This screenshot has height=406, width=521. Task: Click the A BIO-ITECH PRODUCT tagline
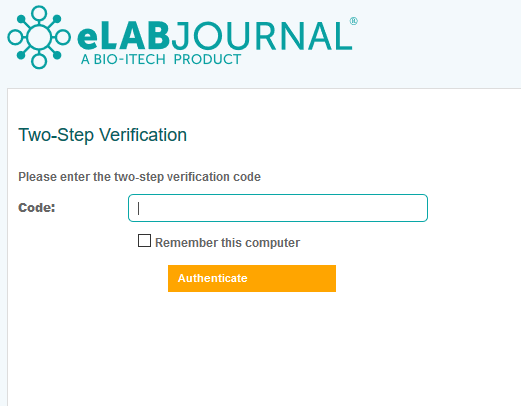(x=161, y=60)
